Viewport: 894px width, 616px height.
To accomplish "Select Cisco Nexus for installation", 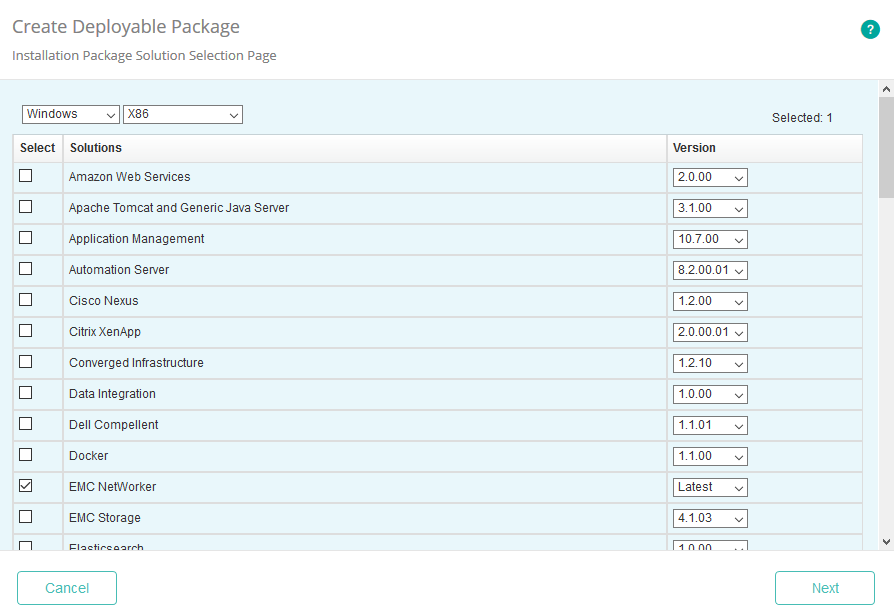I will click(25, 299).
